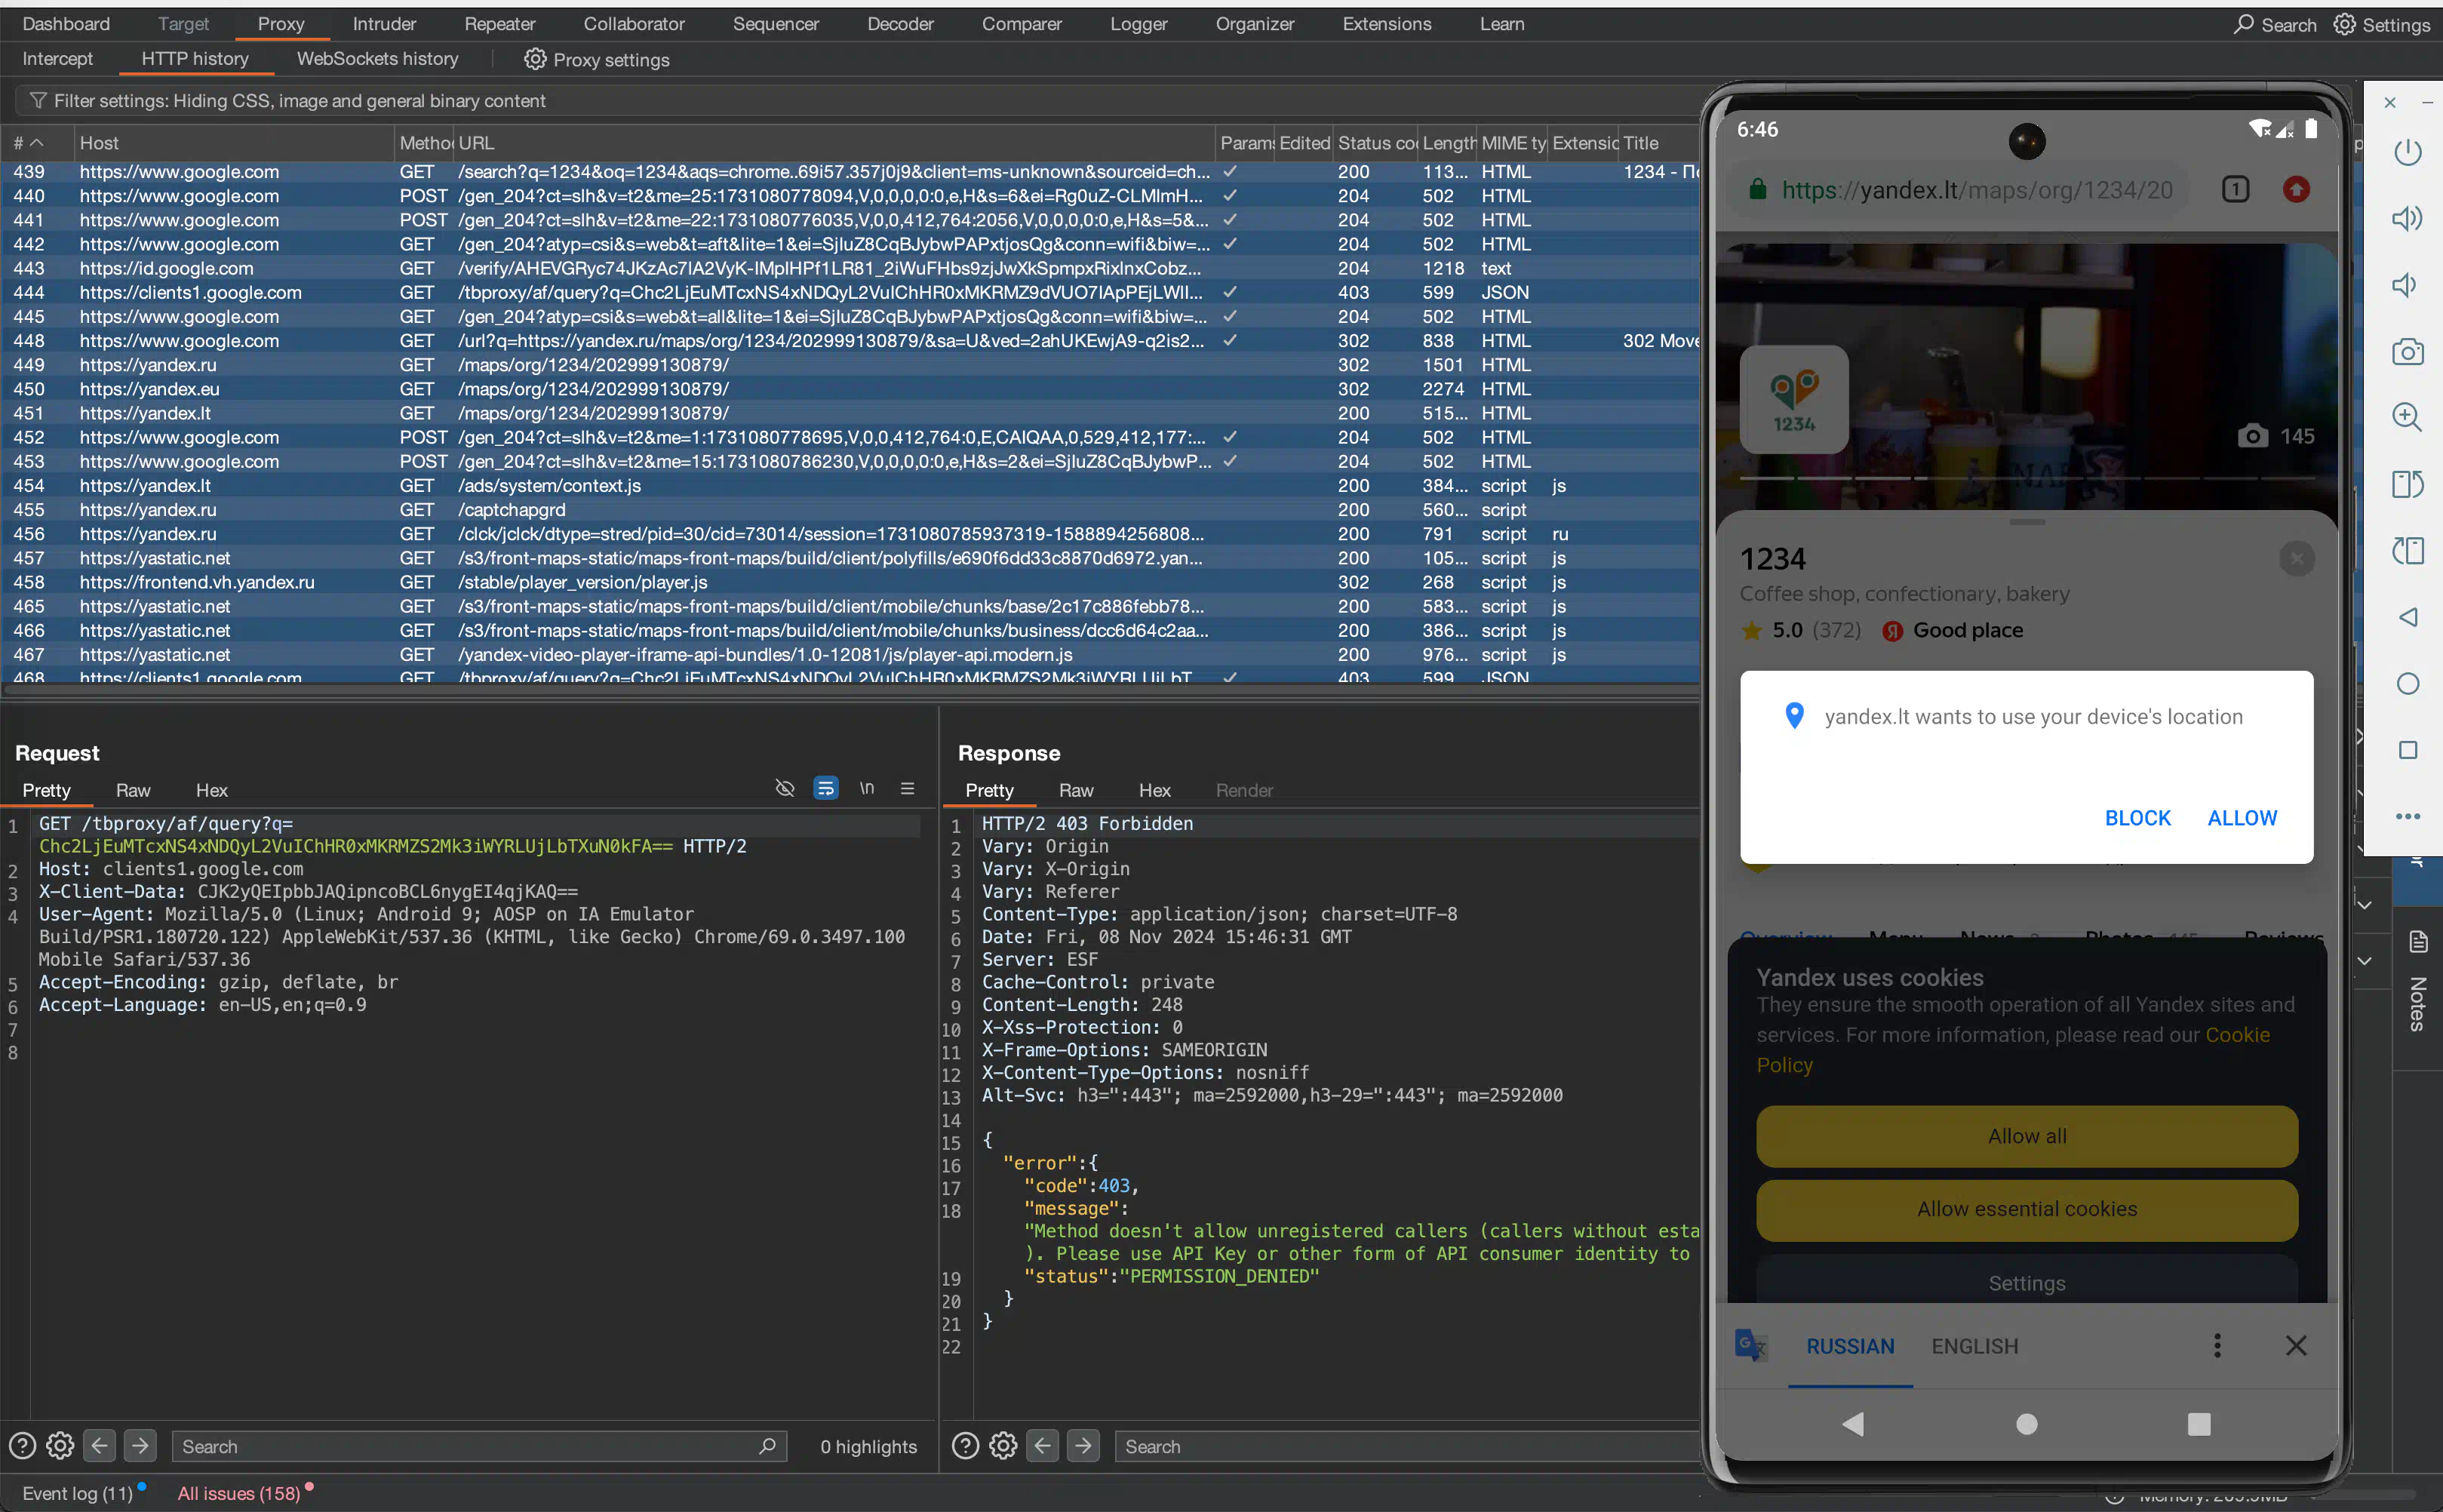Click the help icon under Response panel
The width and height of the screenshot is (2443, 1512).
click(965, 1445)
